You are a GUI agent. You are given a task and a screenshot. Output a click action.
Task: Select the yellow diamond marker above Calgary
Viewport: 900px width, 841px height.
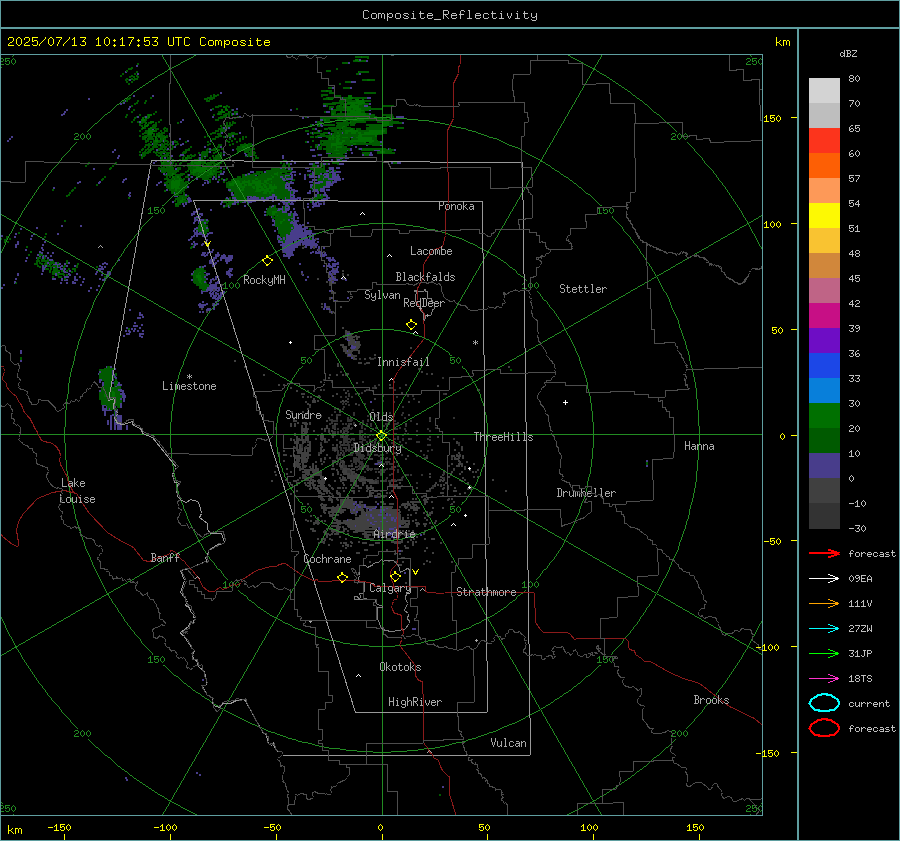point(395,576)
